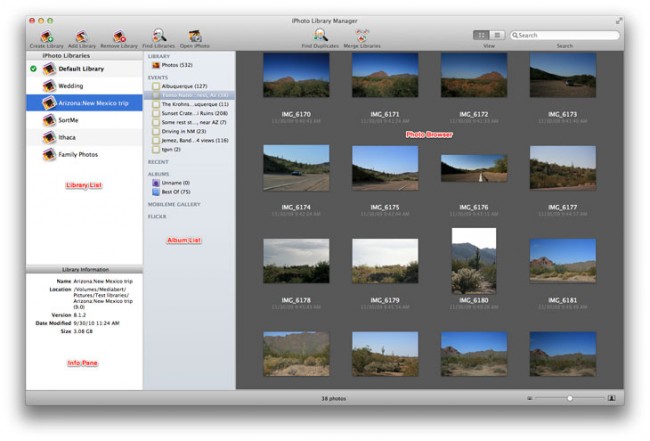Select the Default Library entry
The width and height of the screenshot is (650, 441).
point(82,69)
